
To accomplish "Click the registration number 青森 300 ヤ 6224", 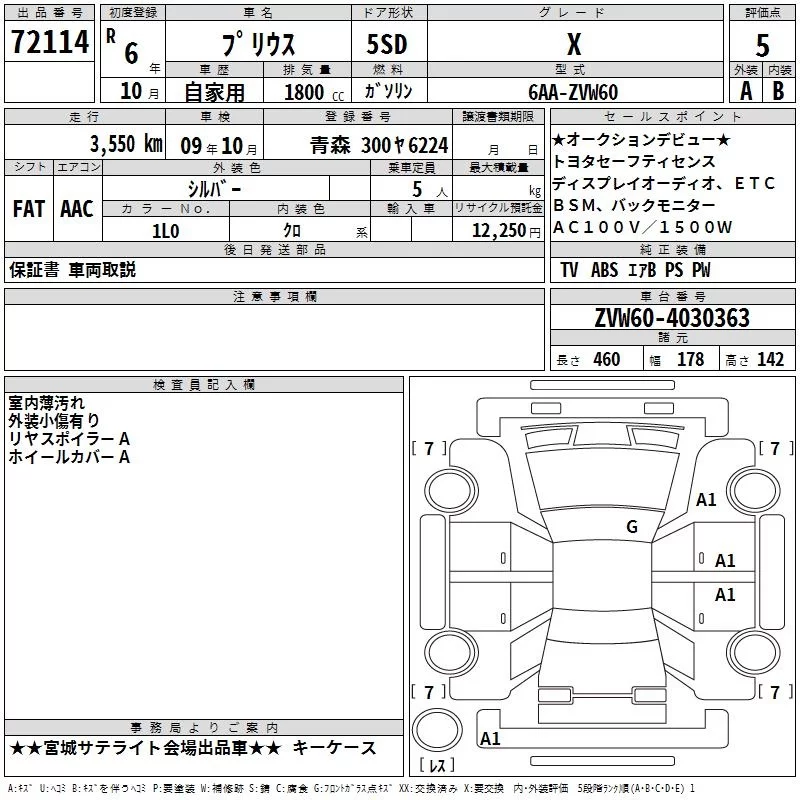I will pos(379,144).
